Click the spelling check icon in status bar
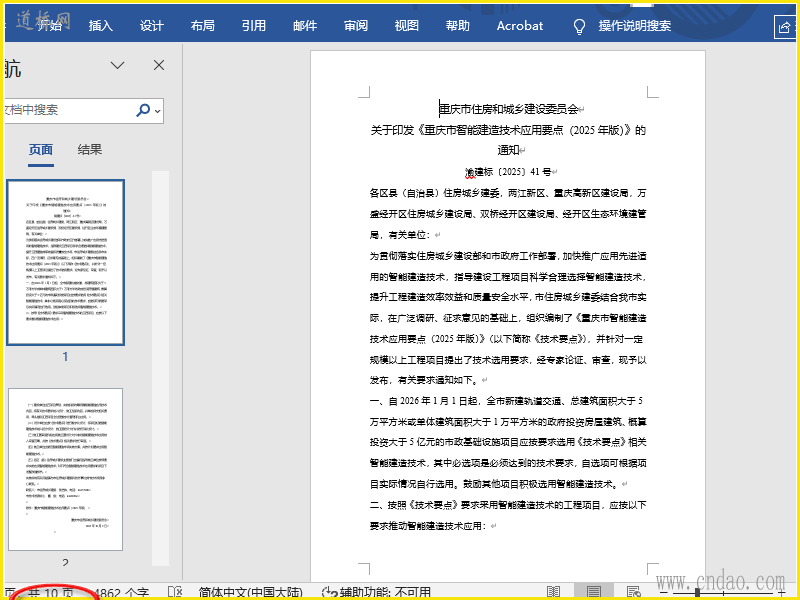Viewport: 800px width, 600px height. point(174,592)
